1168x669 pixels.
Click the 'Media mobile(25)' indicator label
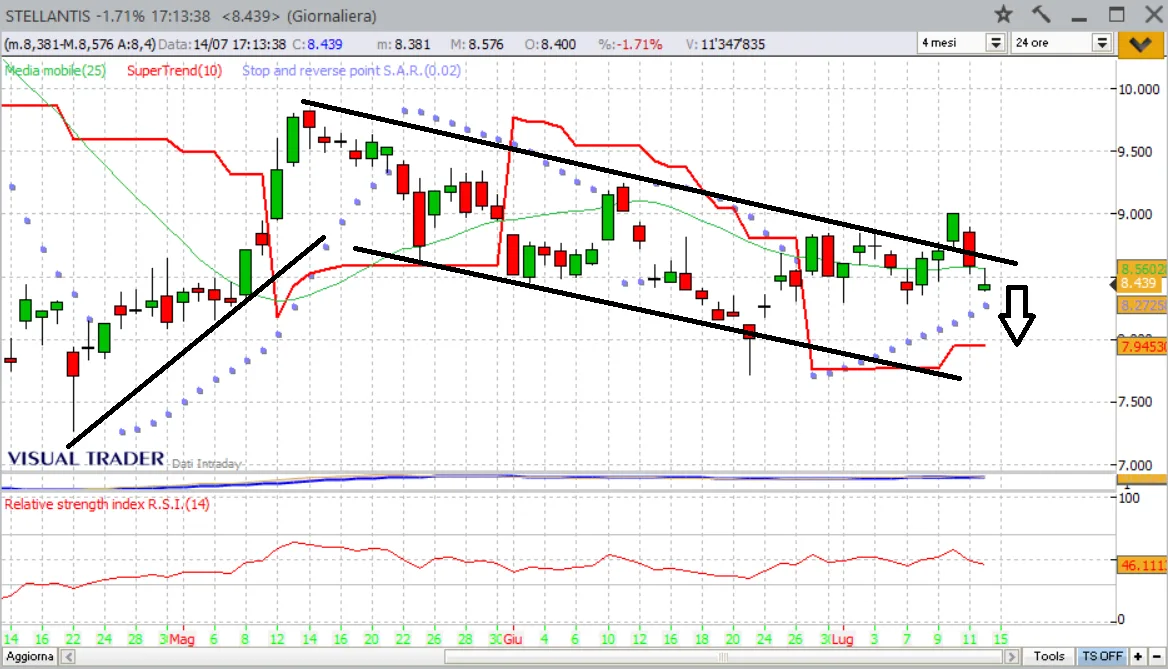click(x=56, y=71)
